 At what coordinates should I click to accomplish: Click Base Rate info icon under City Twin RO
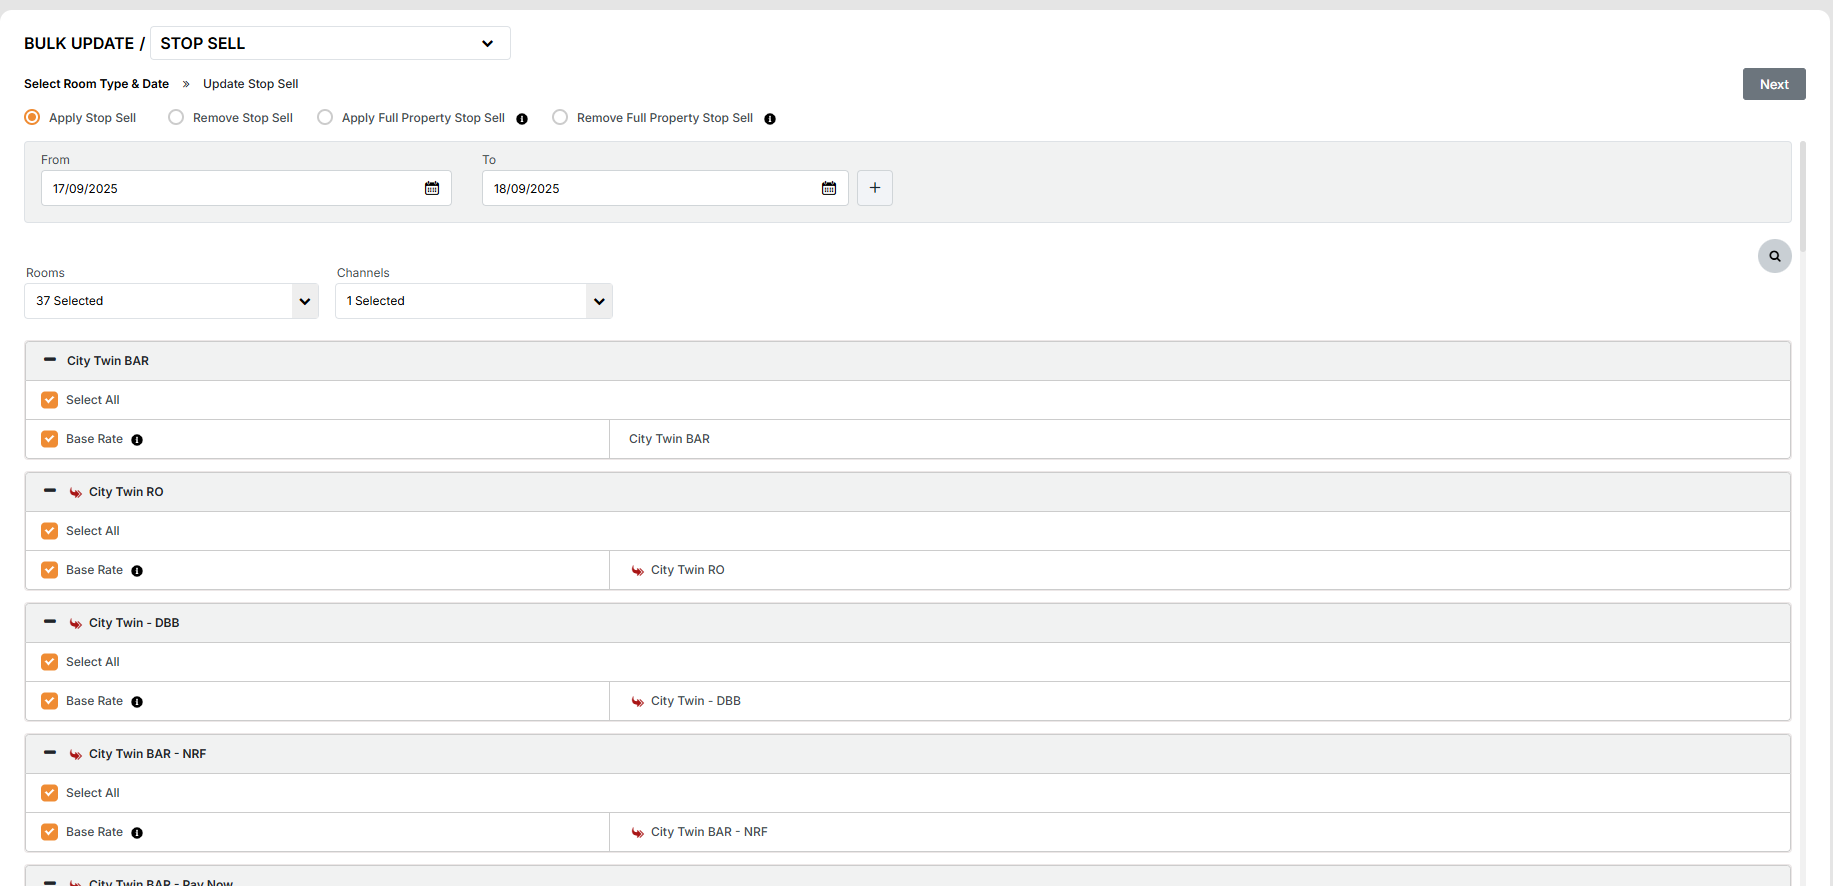coord(137,571)
